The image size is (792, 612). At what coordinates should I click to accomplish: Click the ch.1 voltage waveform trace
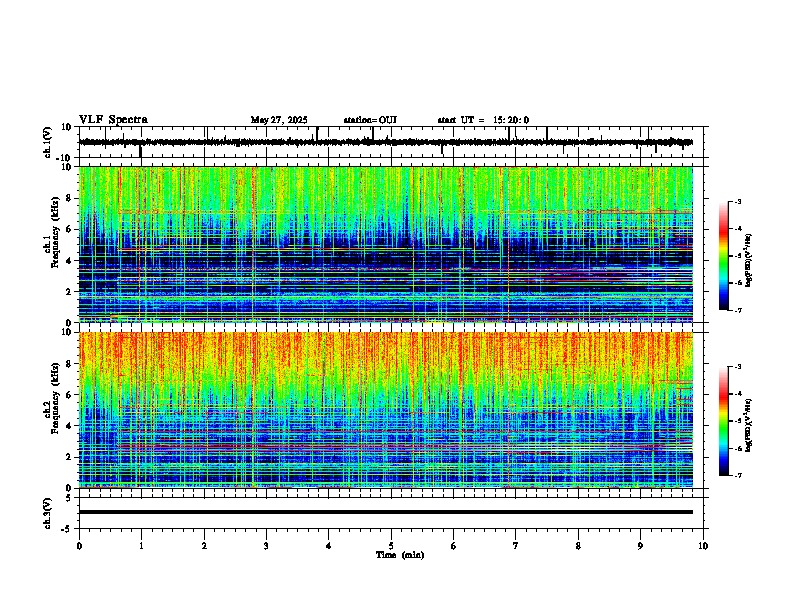[386, 142]
